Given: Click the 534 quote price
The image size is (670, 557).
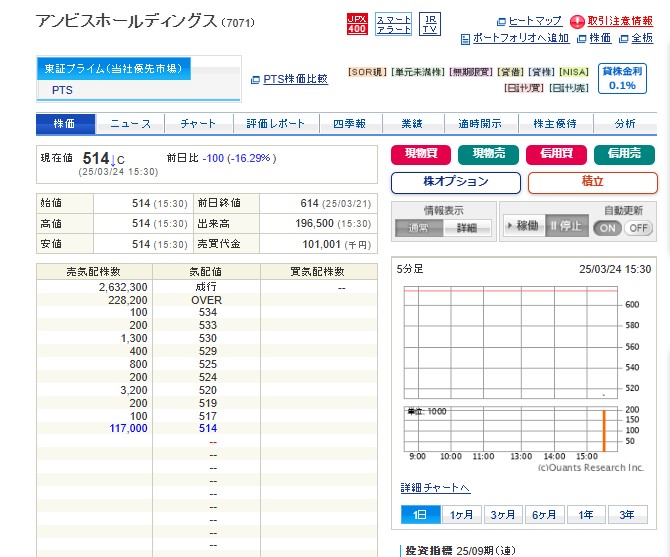Looking at the screenshot, I should coord(208,312).
